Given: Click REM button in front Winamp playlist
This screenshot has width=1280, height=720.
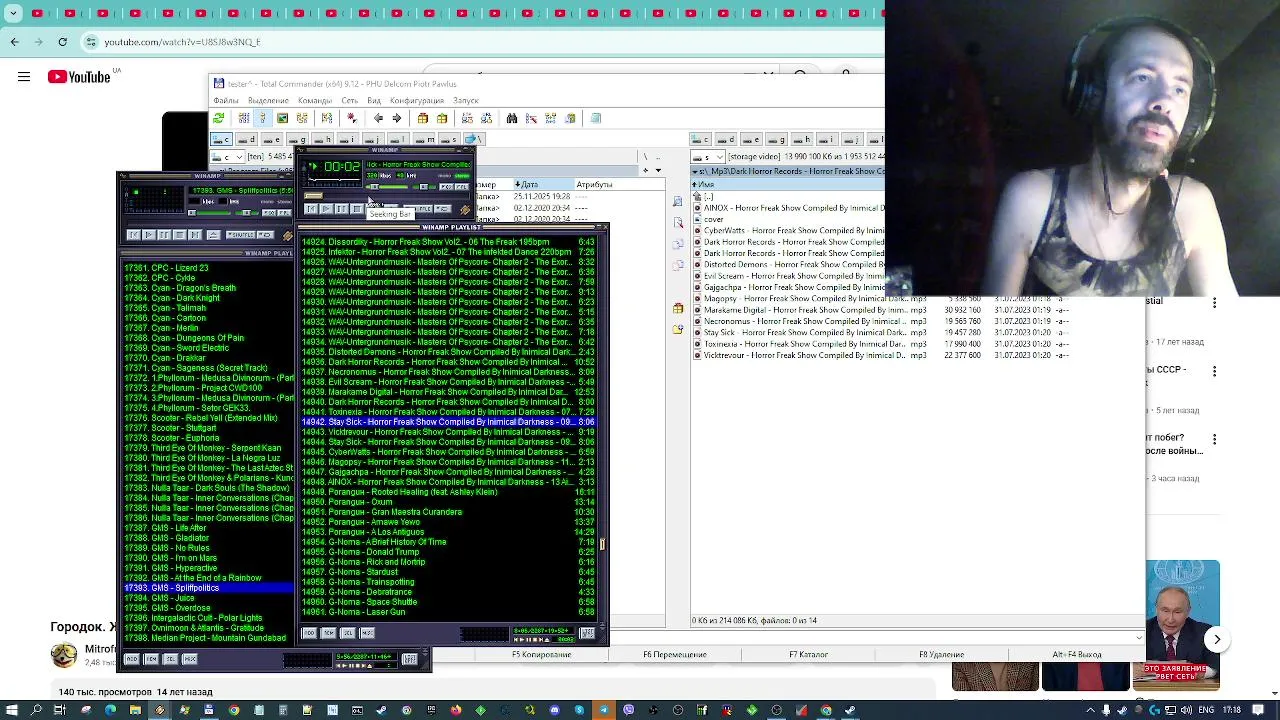Looking at the screenshot, I should pos(328,633).
